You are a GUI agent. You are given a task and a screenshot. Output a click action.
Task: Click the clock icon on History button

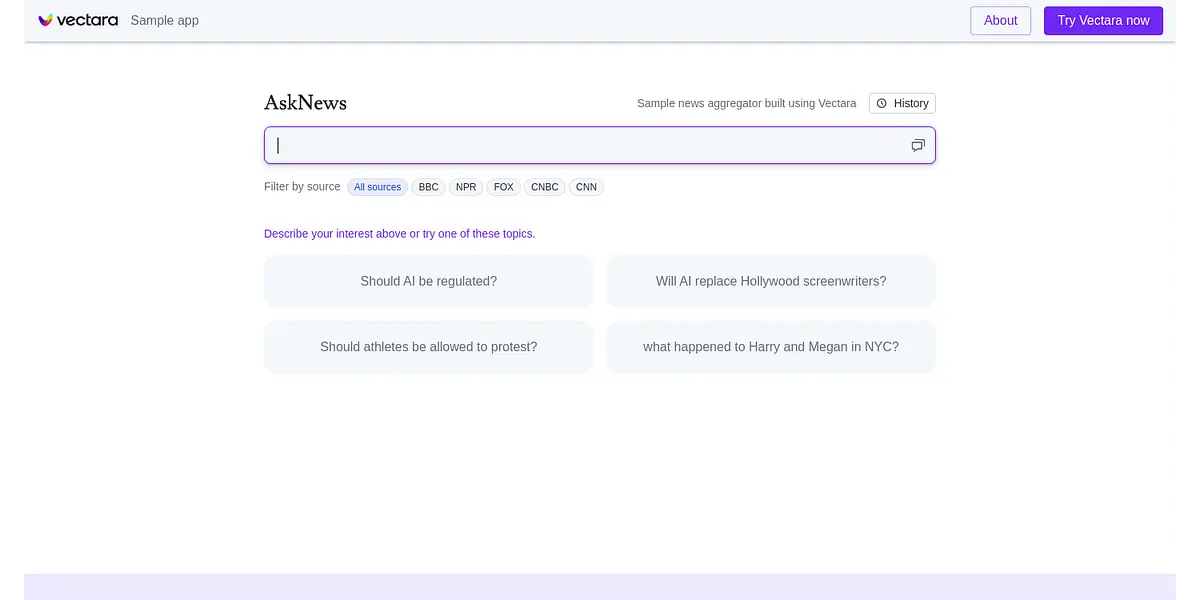coord(882,103)
